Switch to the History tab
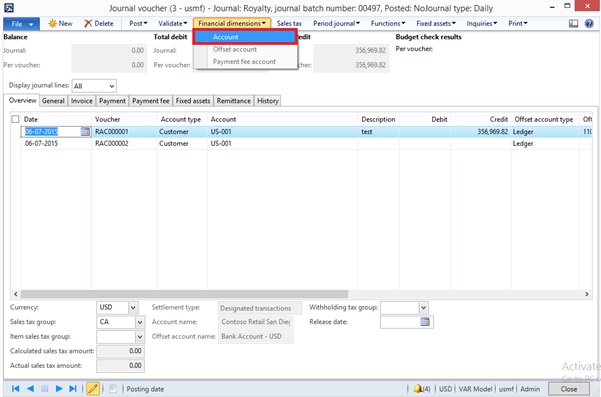 tap(268, 101)
